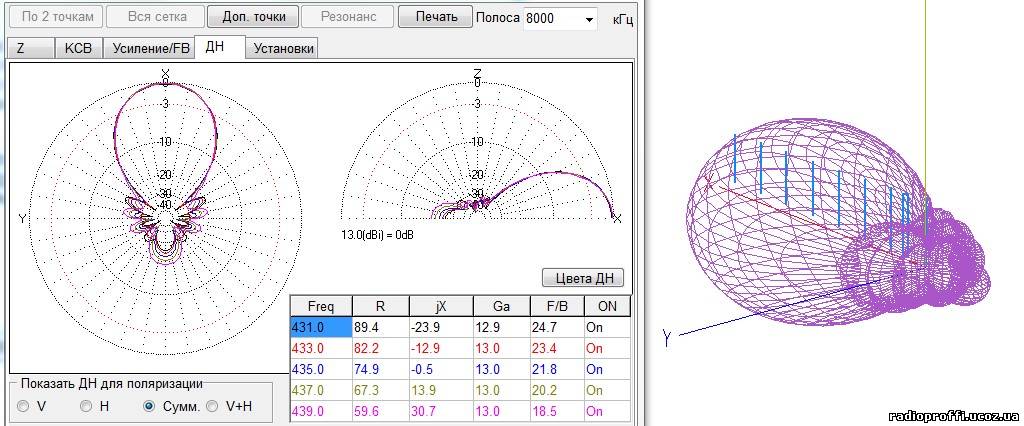This screenshot has width=1024, height=426.
Task: Switch to the Z tab
Action: click(30, 48)
